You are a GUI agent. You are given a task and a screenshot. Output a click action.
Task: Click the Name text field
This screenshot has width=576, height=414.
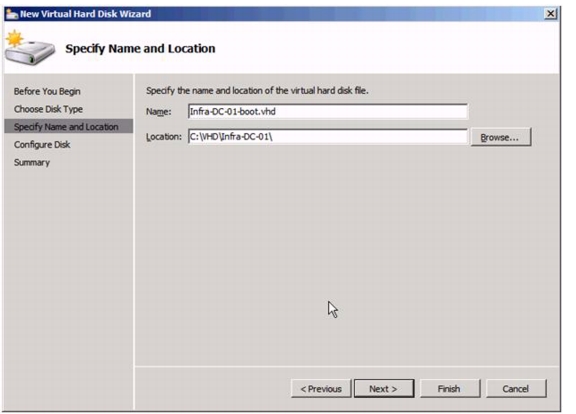[x=328, y=112]
